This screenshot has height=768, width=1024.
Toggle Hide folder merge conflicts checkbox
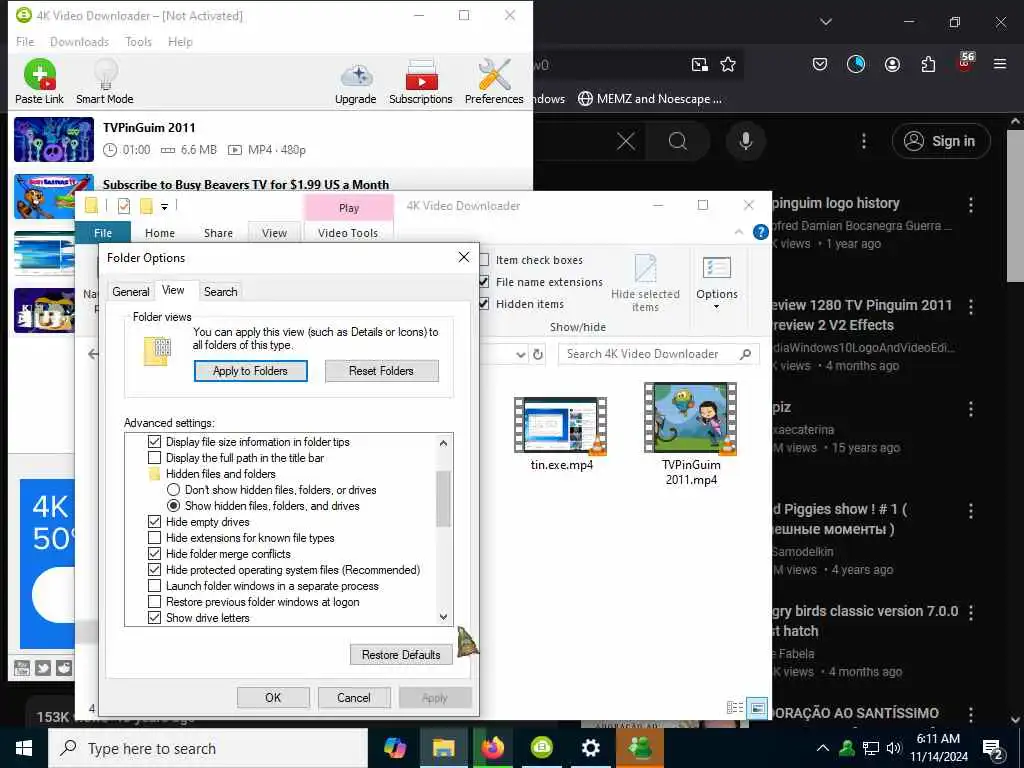[x=154, y=554]
